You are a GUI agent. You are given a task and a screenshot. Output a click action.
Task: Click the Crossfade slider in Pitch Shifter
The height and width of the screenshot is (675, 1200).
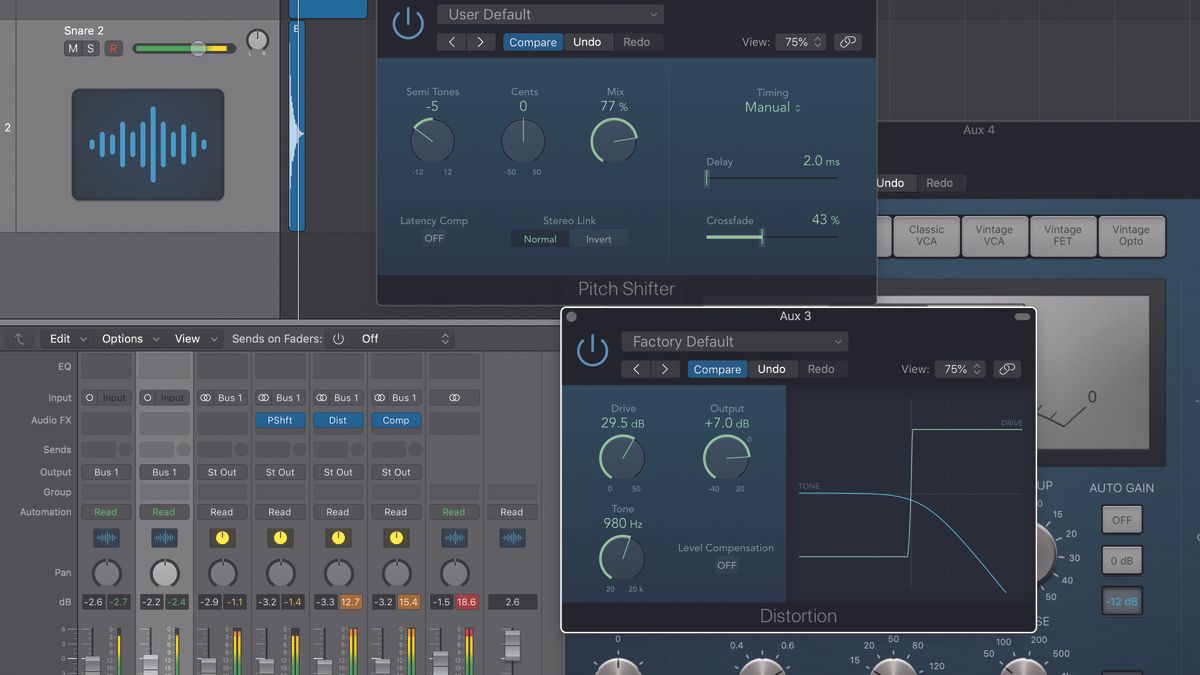762,239
